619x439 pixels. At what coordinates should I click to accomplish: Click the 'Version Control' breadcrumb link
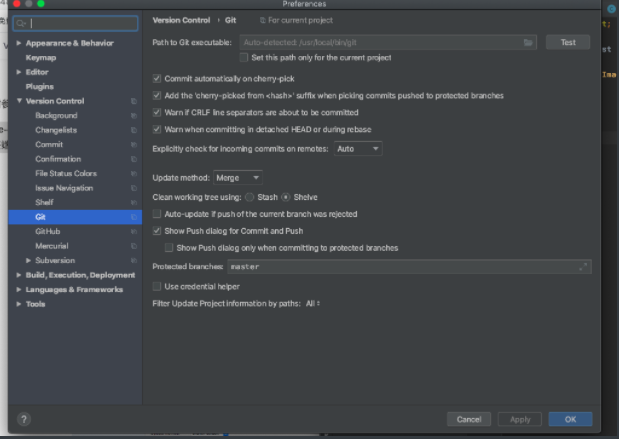pyautogui.click(x=181, y=20)
